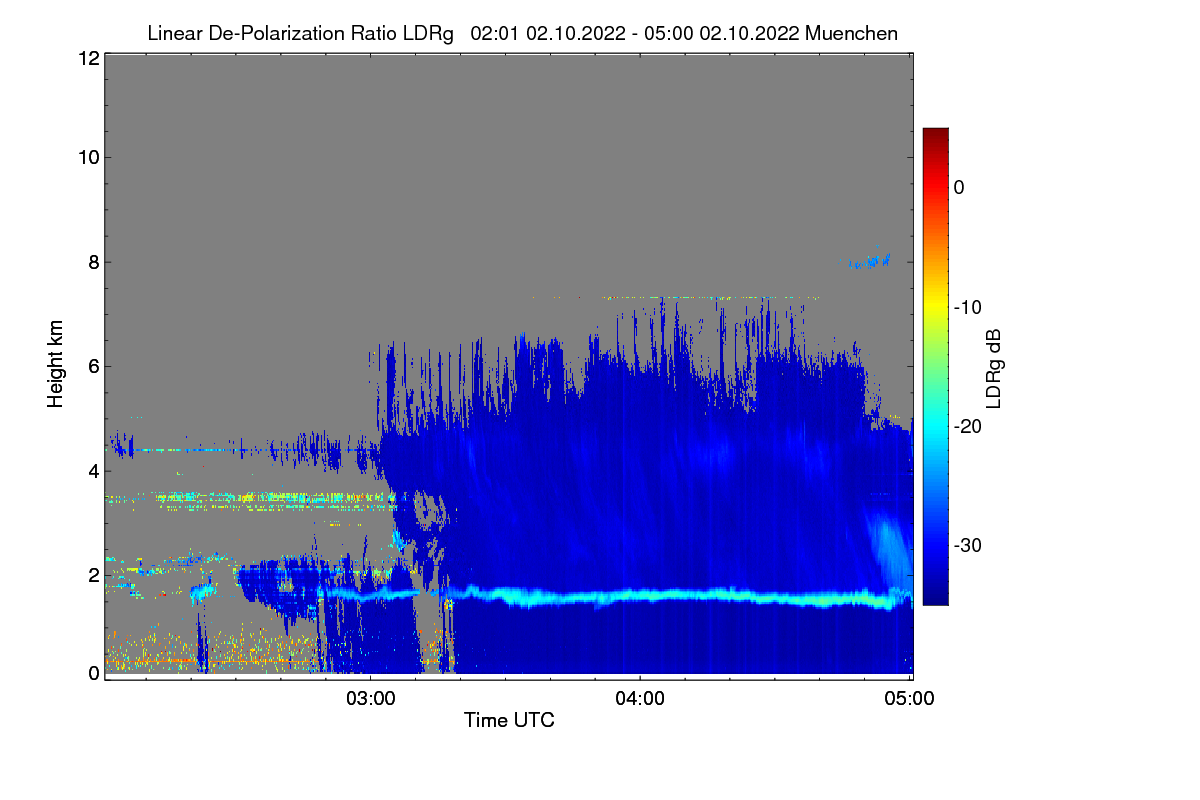Click the 'Time UTC' x-axis label

tap(509, 720)
